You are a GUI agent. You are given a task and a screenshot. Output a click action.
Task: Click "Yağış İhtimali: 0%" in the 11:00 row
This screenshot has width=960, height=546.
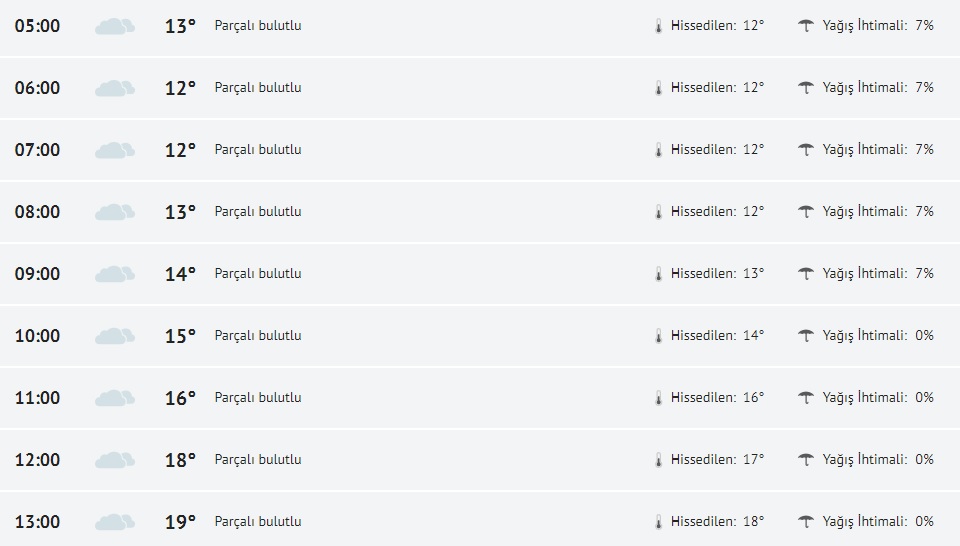877,398
